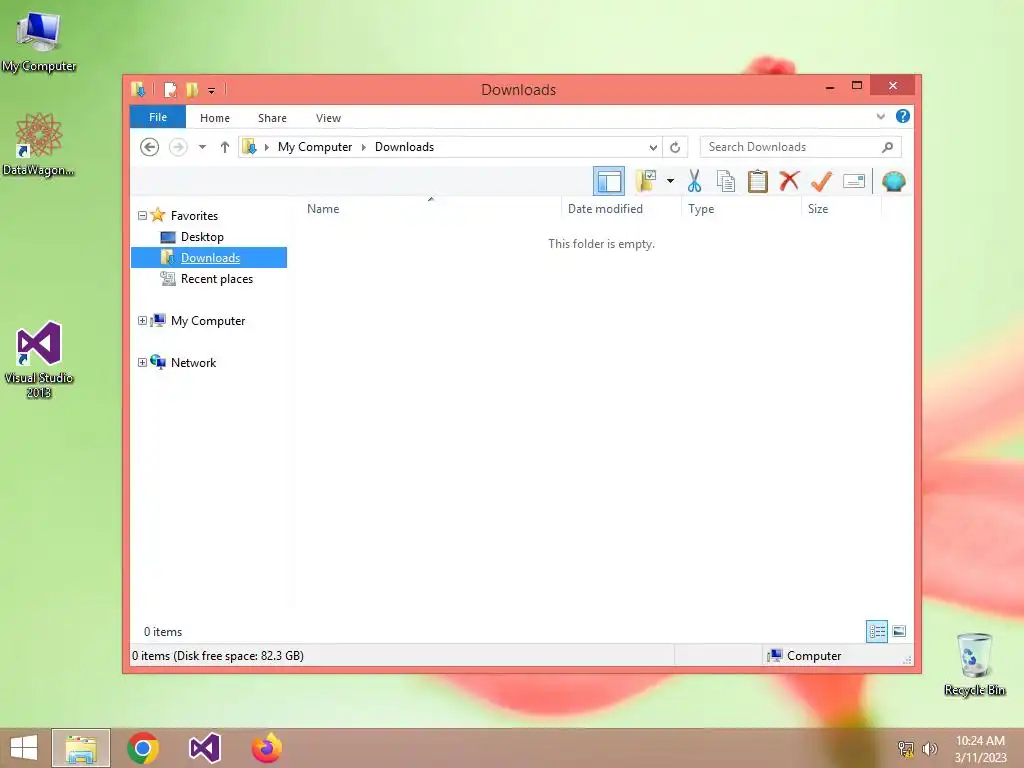This screenshot has height=768, width=1024.
Task: Open the Windows Start button
Action: click(24, 748)
